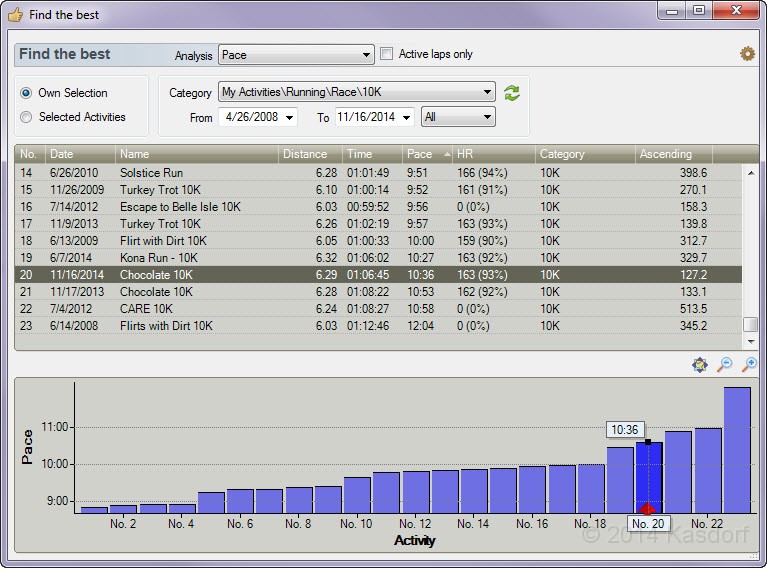Zoom in the chart with plus magnifier
This screenshot has height=568, width=767.
[748, 365]
